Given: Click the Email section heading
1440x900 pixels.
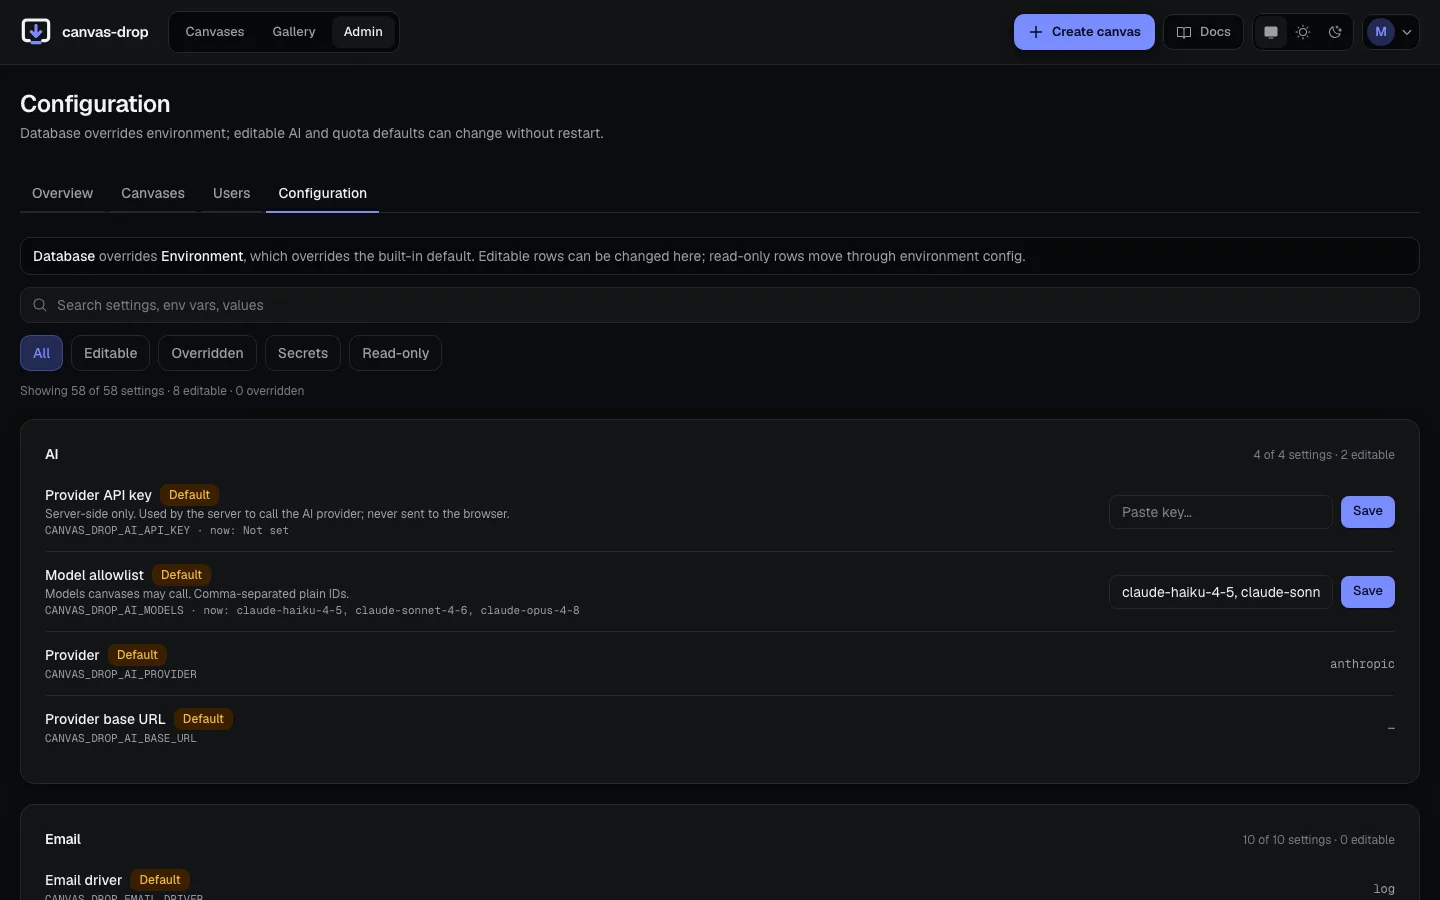Looking at the screenshot, I should point(63,839).
